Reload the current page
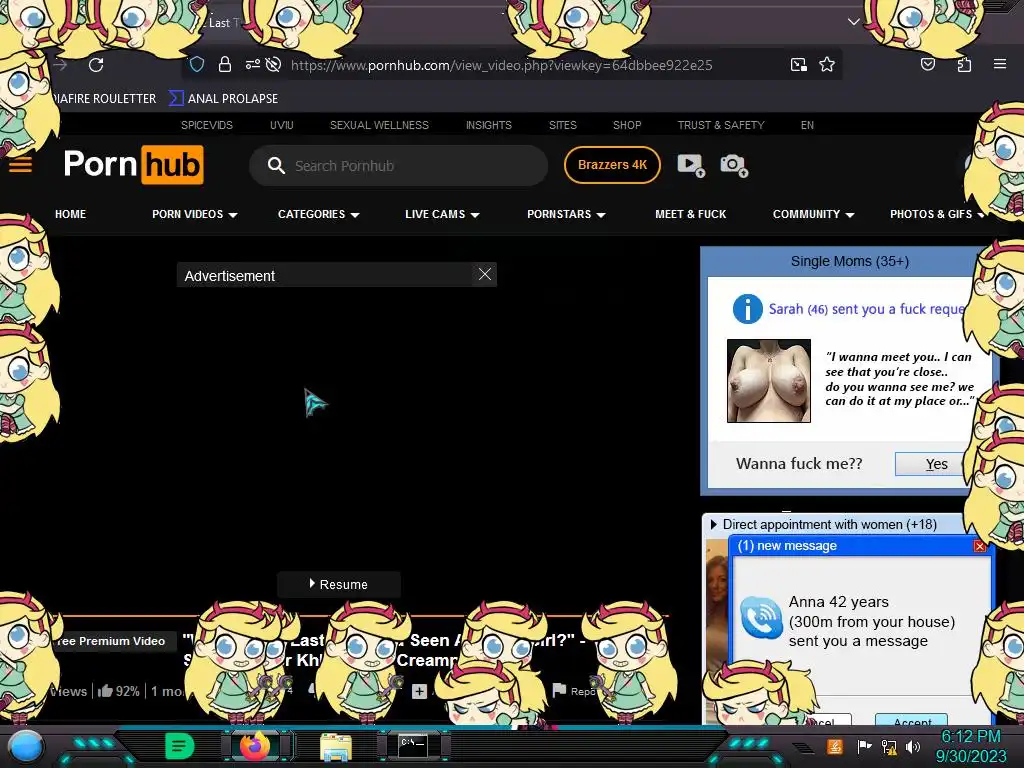The width and height of the screenshot is (1024, 768). 96,65
